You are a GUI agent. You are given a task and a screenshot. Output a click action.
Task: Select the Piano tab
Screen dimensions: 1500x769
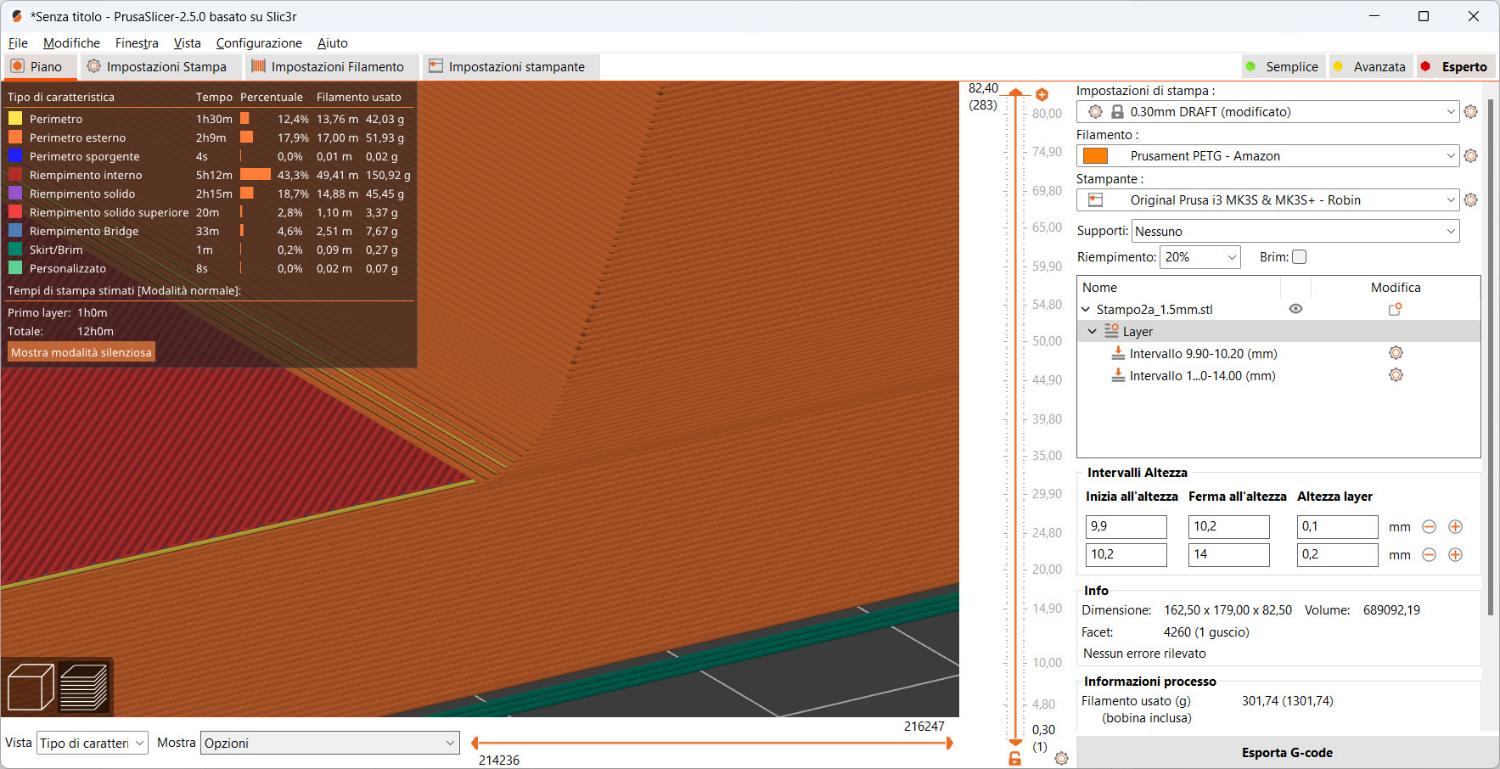pyautogui.click(x=38, y=67)
